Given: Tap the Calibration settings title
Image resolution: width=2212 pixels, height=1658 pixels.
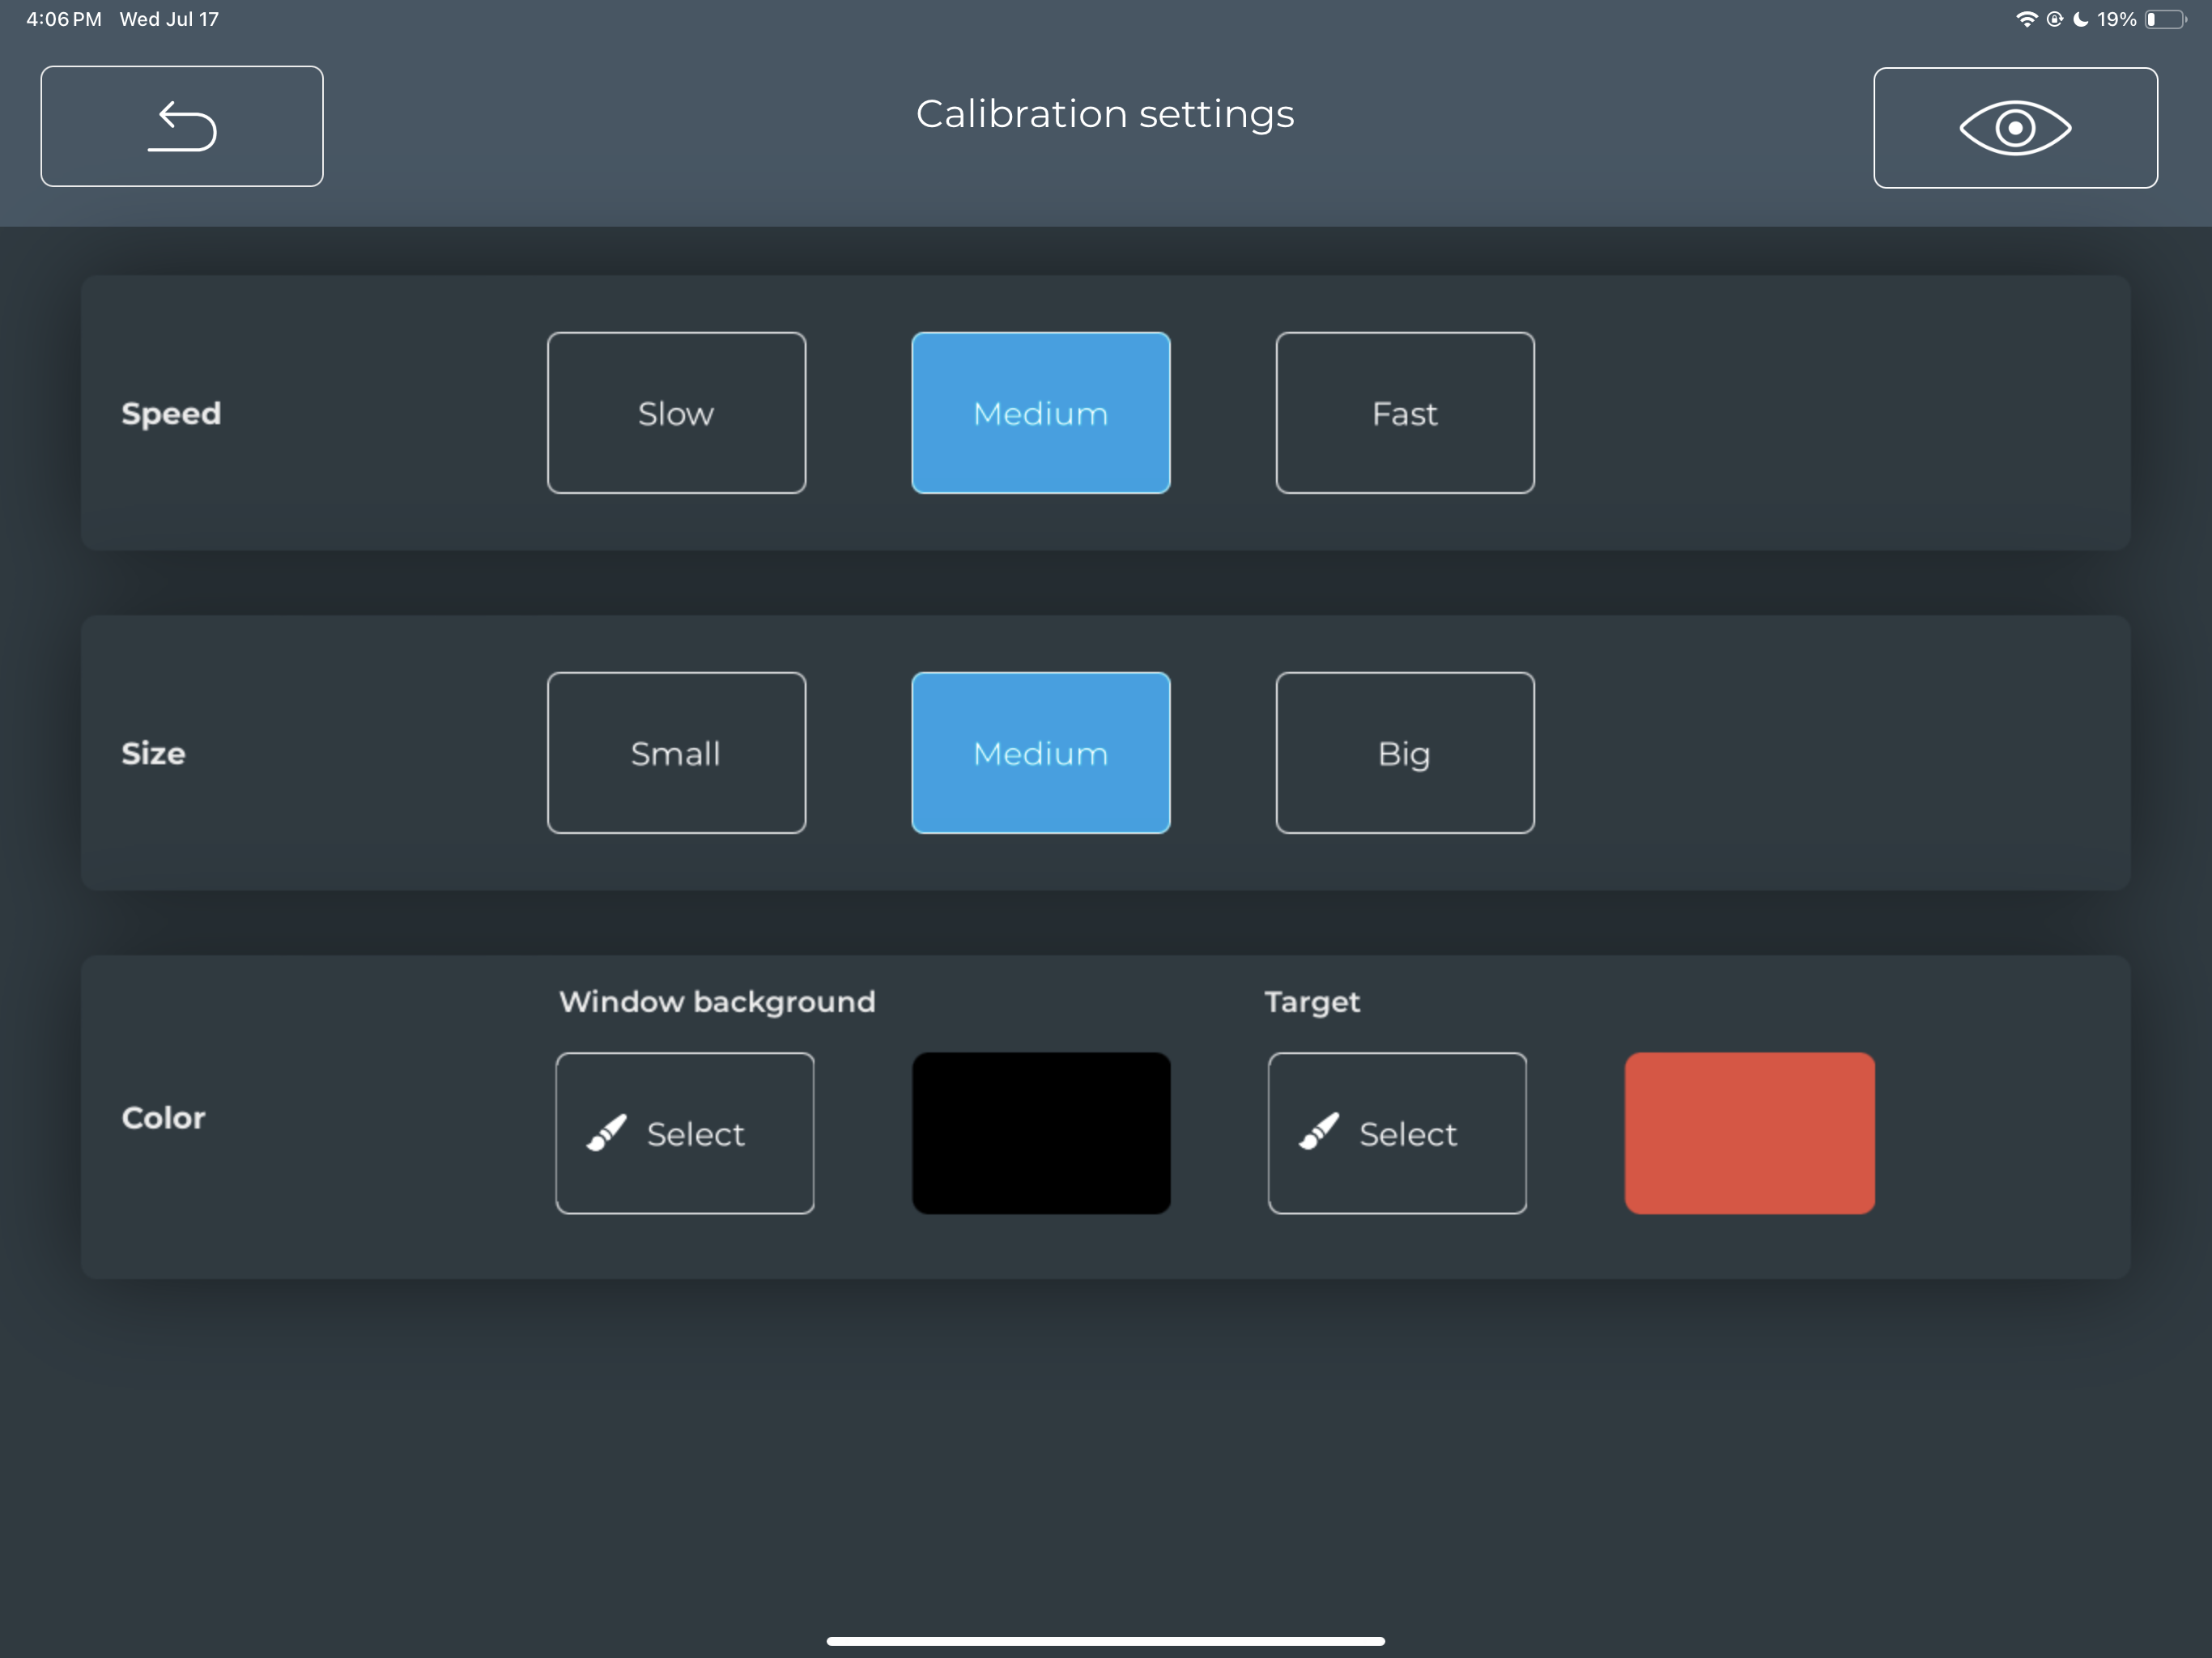Looking at the screenshot, I should tap(1105, 113).
